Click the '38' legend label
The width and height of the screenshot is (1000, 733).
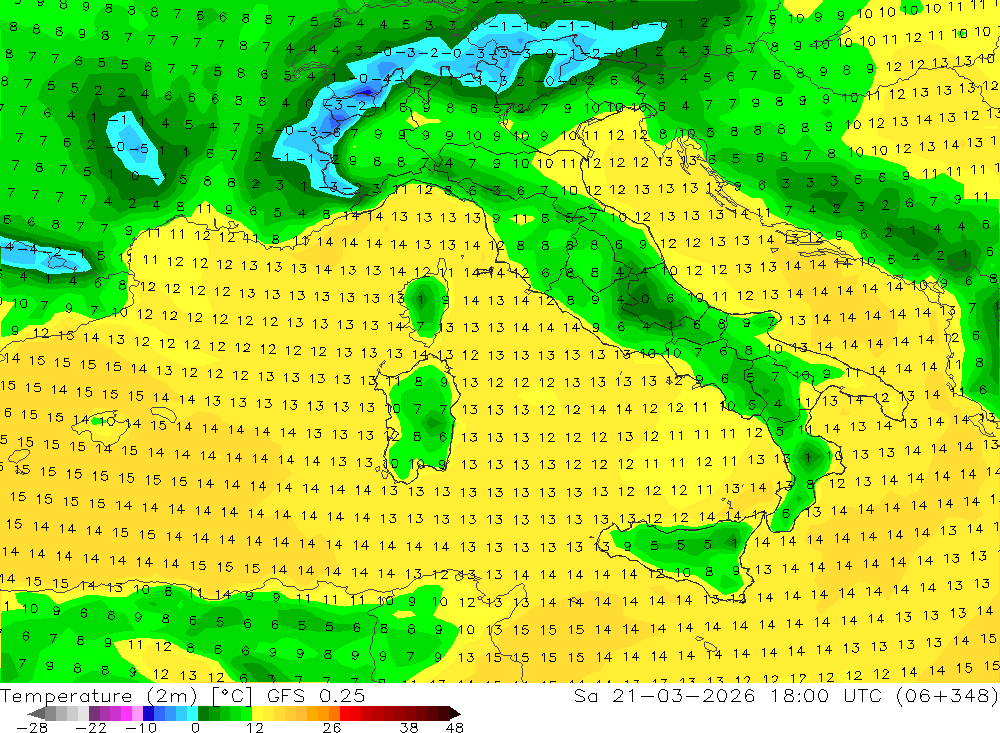(409, 728)
